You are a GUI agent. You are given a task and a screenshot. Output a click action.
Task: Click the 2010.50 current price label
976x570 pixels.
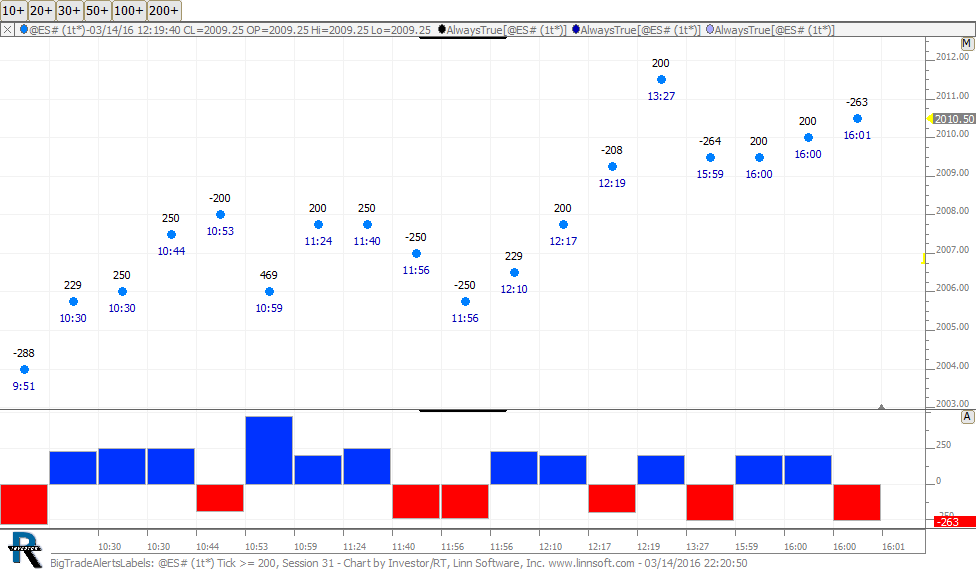tap(954, 119)
